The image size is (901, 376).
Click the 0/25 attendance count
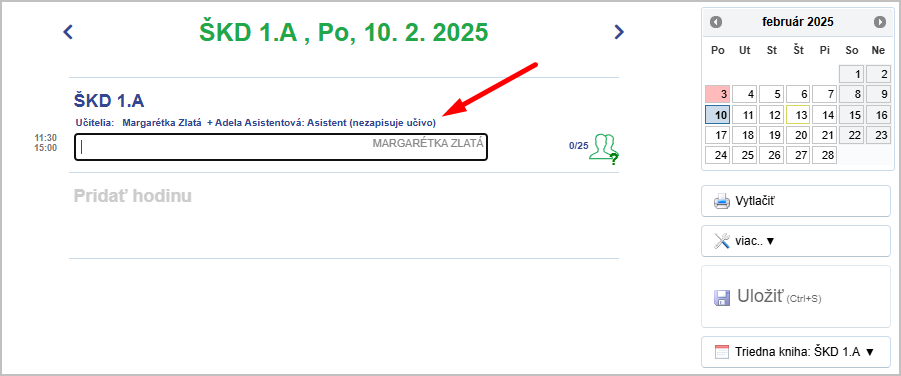click(579, 146)
